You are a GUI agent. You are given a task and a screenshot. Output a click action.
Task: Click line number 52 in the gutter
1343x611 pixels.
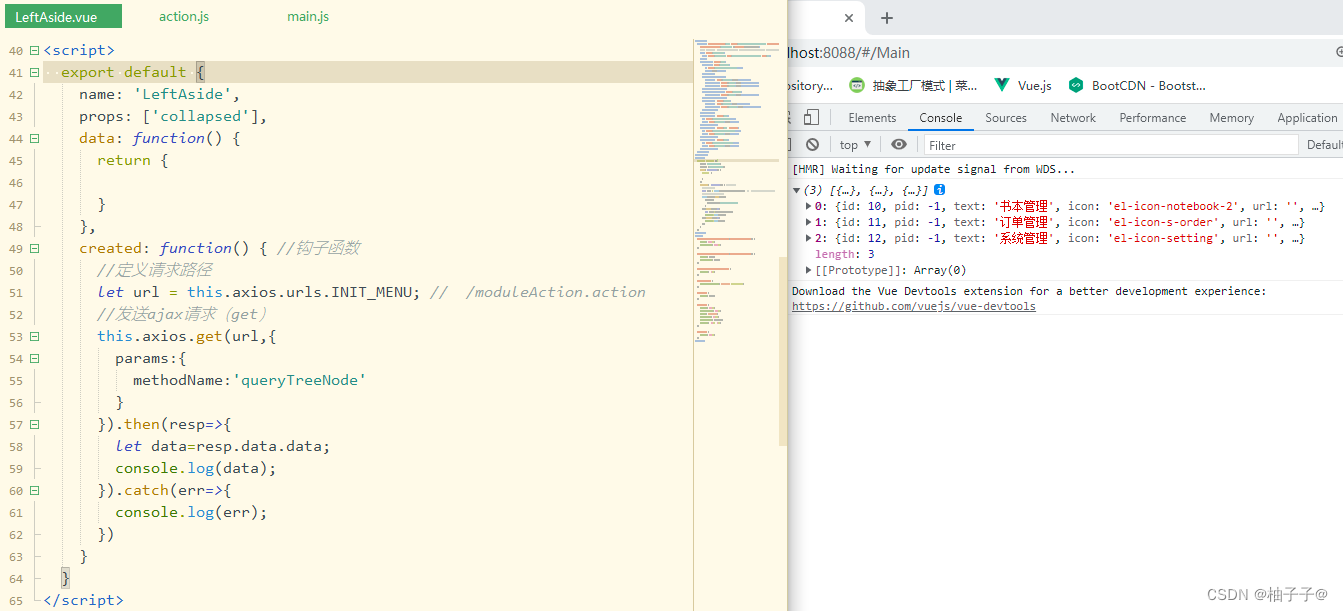pos(15,314)
